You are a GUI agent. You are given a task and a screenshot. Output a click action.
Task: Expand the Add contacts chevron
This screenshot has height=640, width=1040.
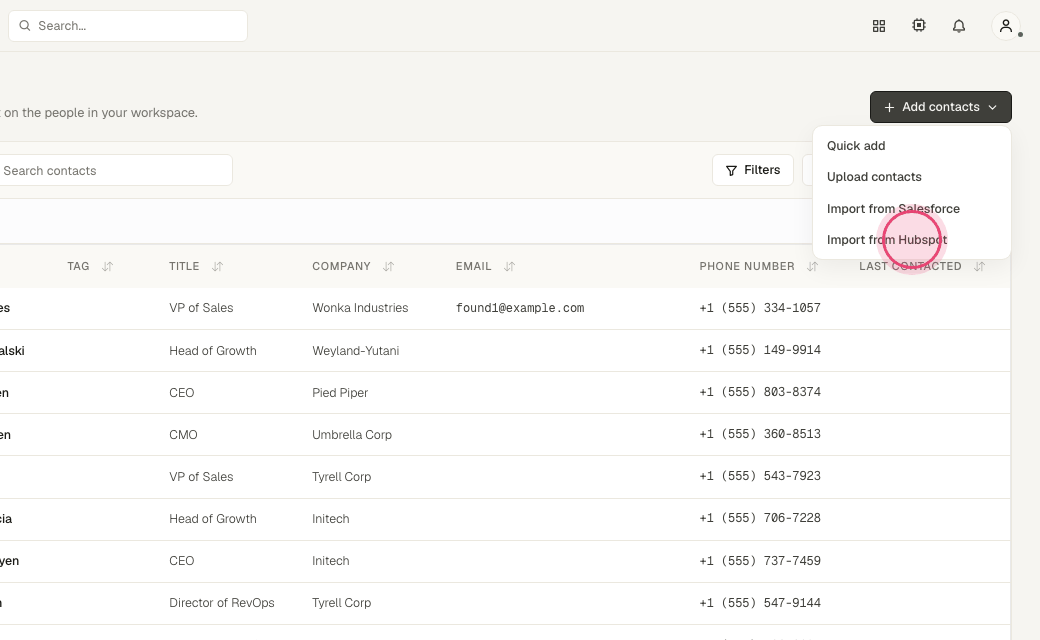(992, 107)
